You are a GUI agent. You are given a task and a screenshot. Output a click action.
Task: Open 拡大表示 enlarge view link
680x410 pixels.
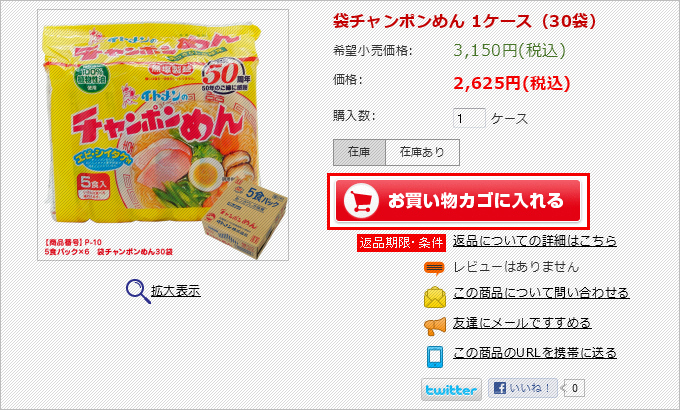(176, 291)
